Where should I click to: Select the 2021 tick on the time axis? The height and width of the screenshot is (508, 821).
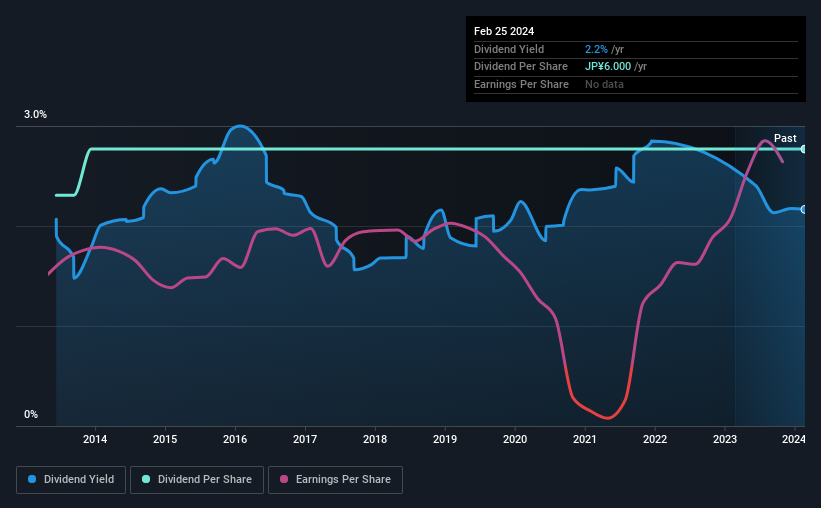pyautogui.click(x=585, y=439)
